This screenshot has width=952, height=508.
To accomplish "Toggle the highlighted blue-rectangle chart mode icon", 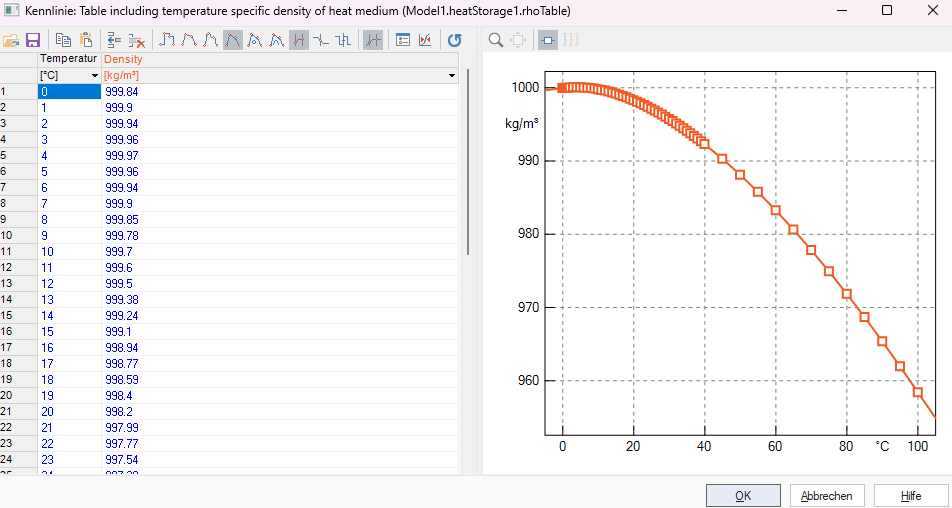I will coord(548,40).
